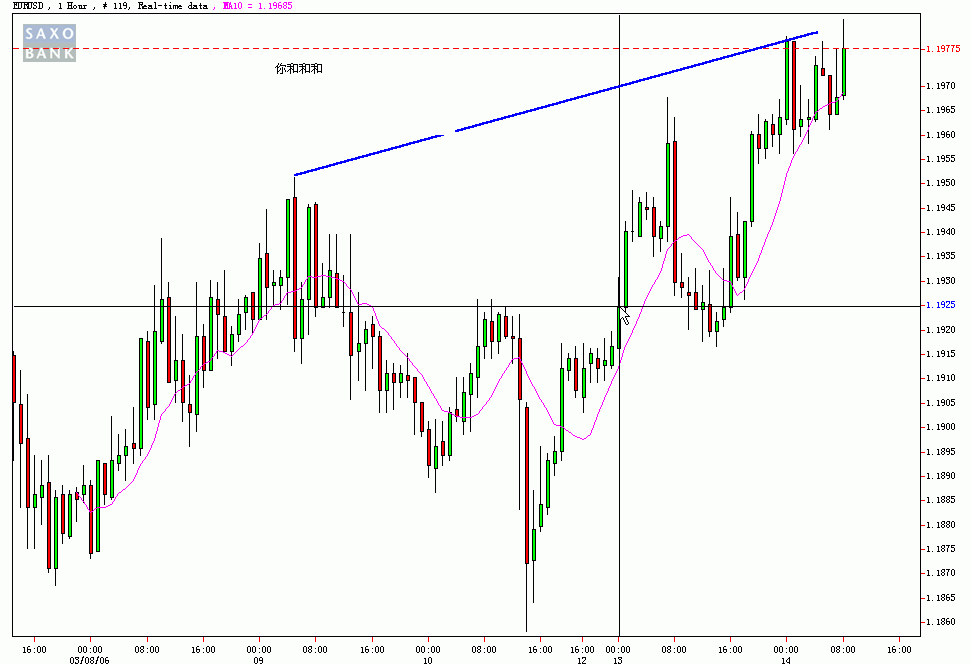The image size is (971, 664).
Task: Click the 1.1965 price axis label
Action: click(x=941, y=110)
